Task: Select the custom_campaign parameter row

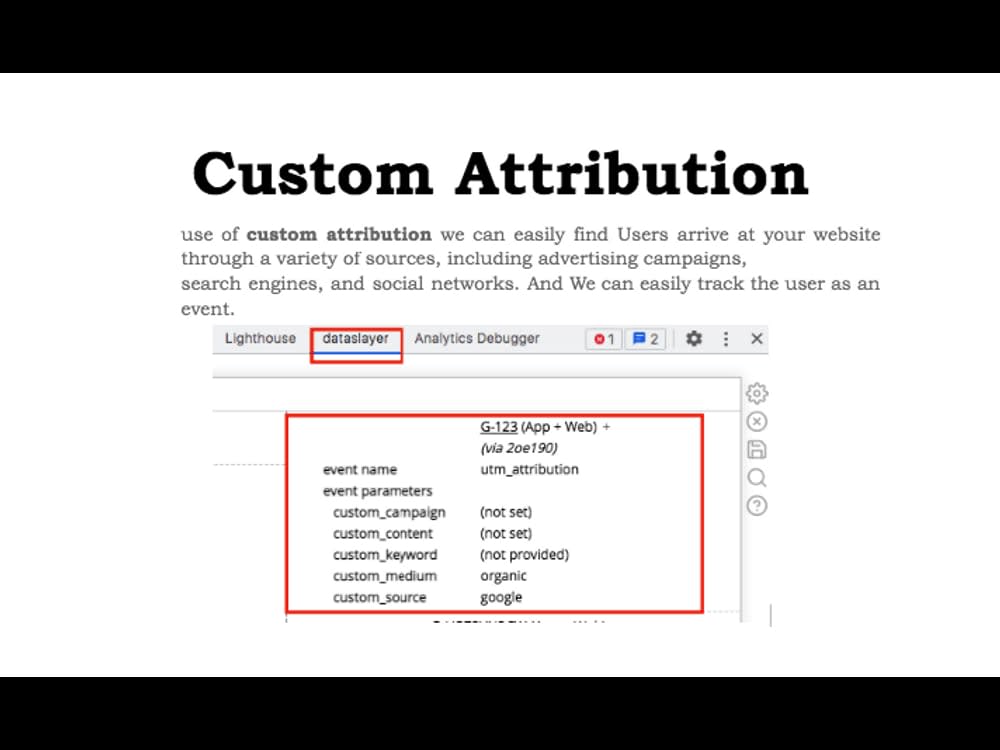Action: tap(388, 511)
